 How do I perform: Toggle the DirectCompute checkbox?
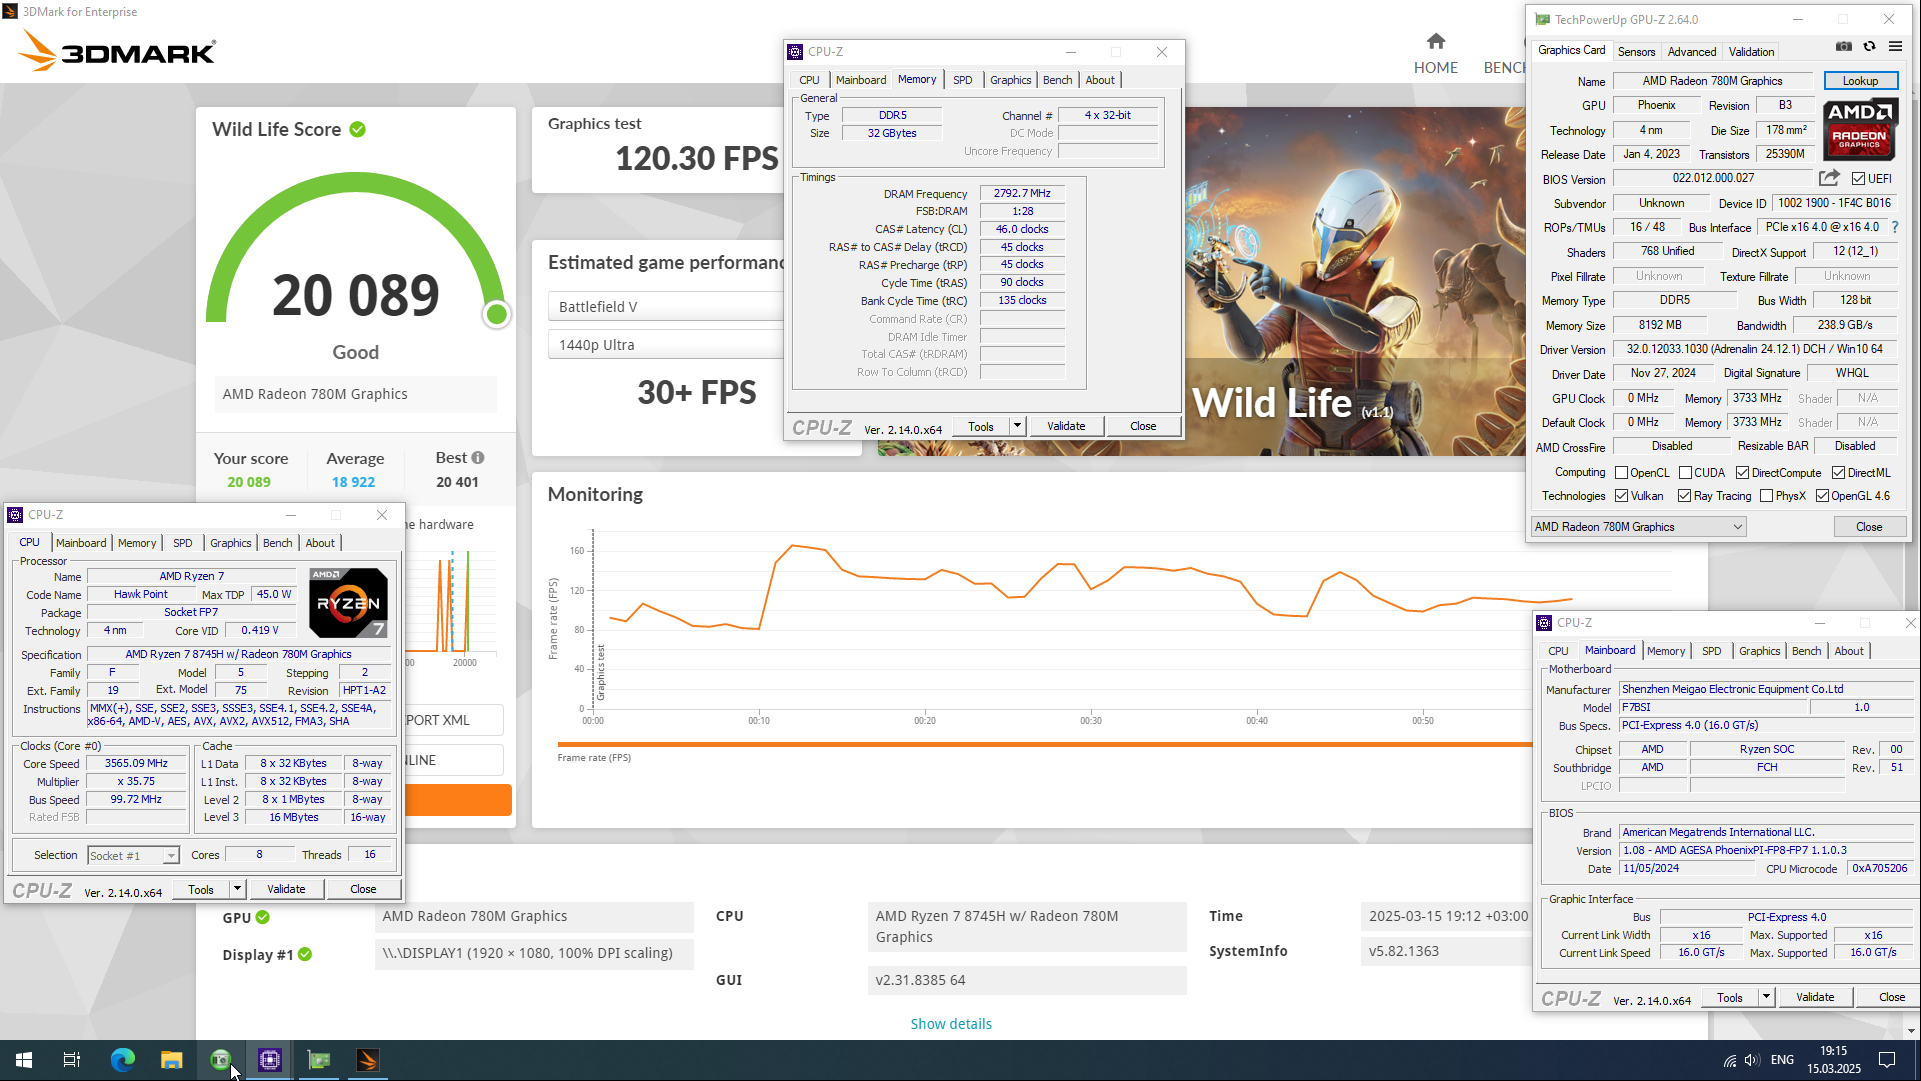pos(1742,473)
